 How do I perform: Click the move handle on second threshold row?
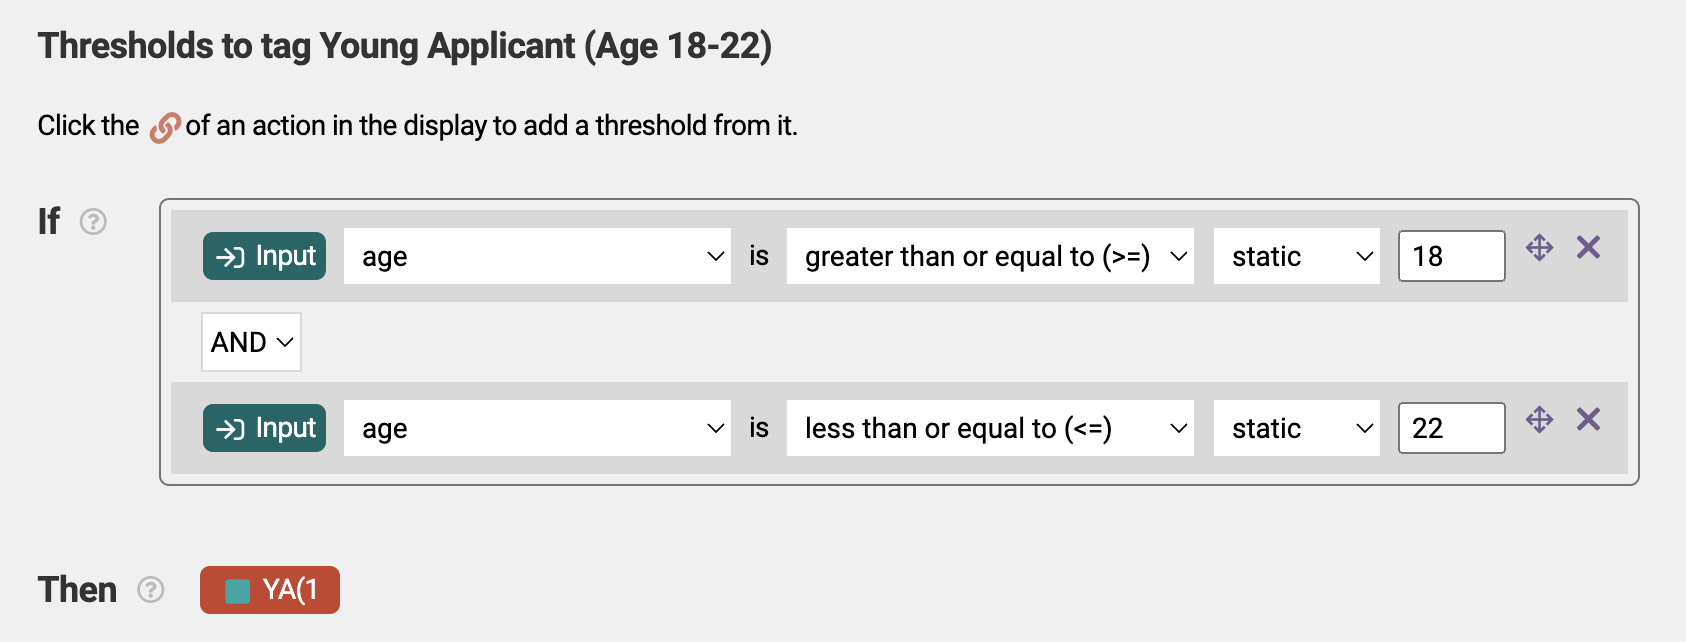1539,419
